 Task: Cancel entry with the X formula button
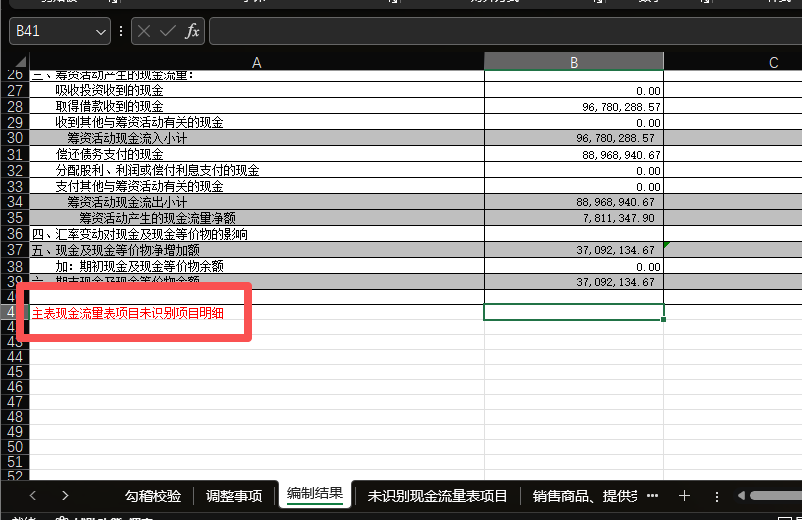(144, 31)
